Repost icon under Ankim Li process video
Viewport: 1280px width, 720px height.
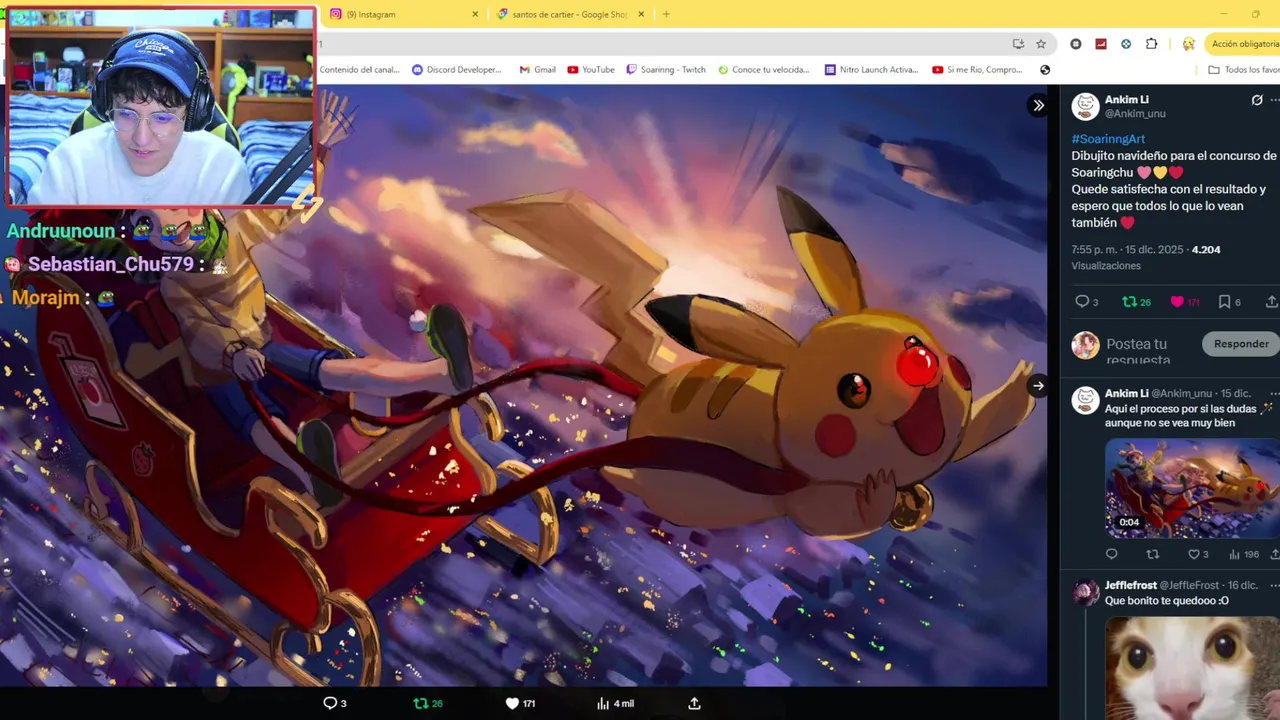[x=1152, y=554]
